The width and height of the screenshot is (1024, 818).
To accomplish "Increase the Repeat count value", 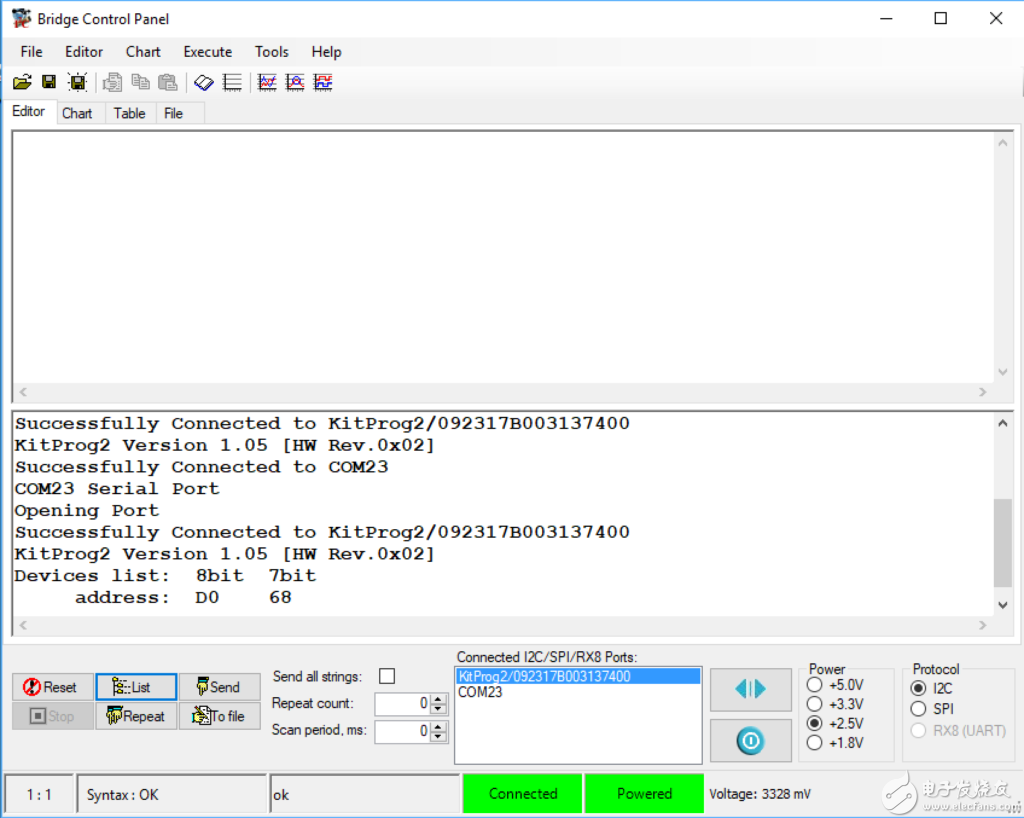I will coord(439,699).
